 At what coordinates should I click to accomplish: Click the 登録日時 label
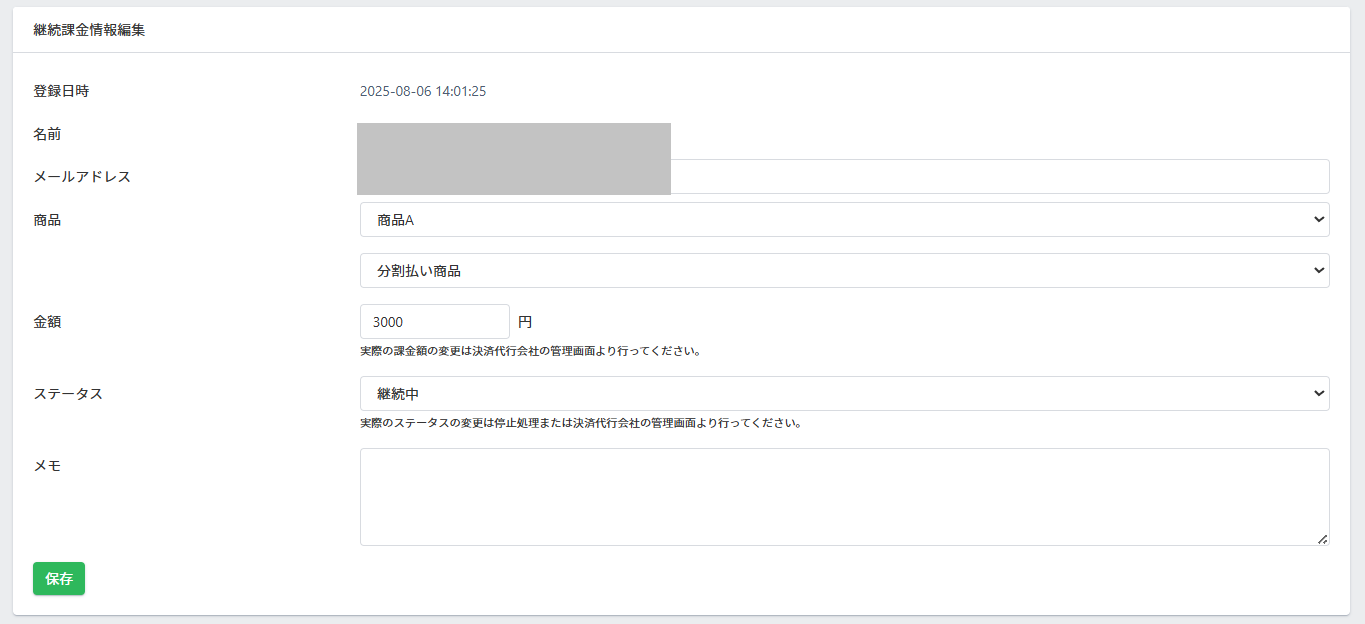(x=61, y=91)
